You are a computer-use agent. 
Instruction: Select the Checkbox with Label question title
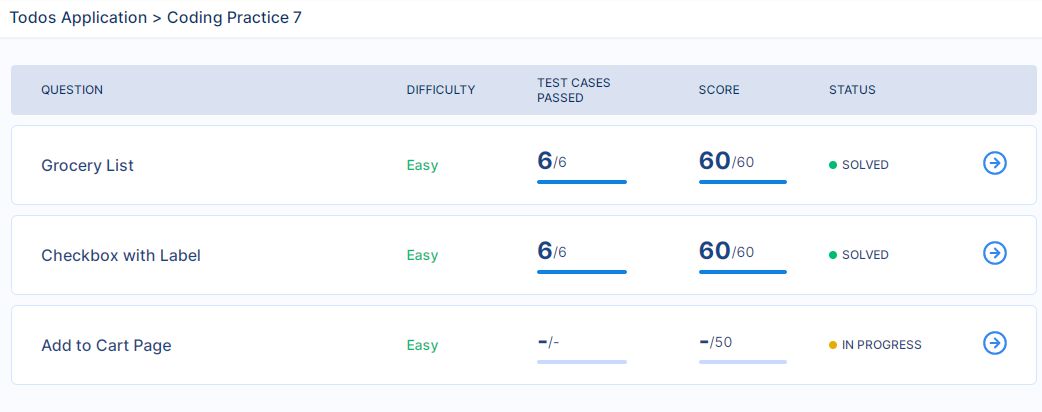pos(121,255)
